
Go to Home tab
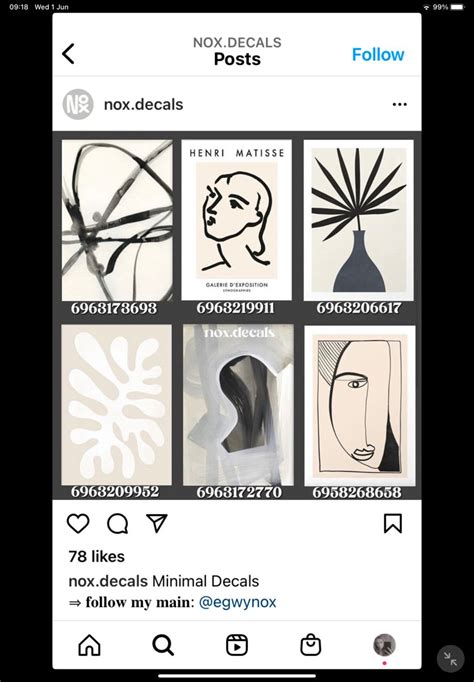tap(90, 645)
